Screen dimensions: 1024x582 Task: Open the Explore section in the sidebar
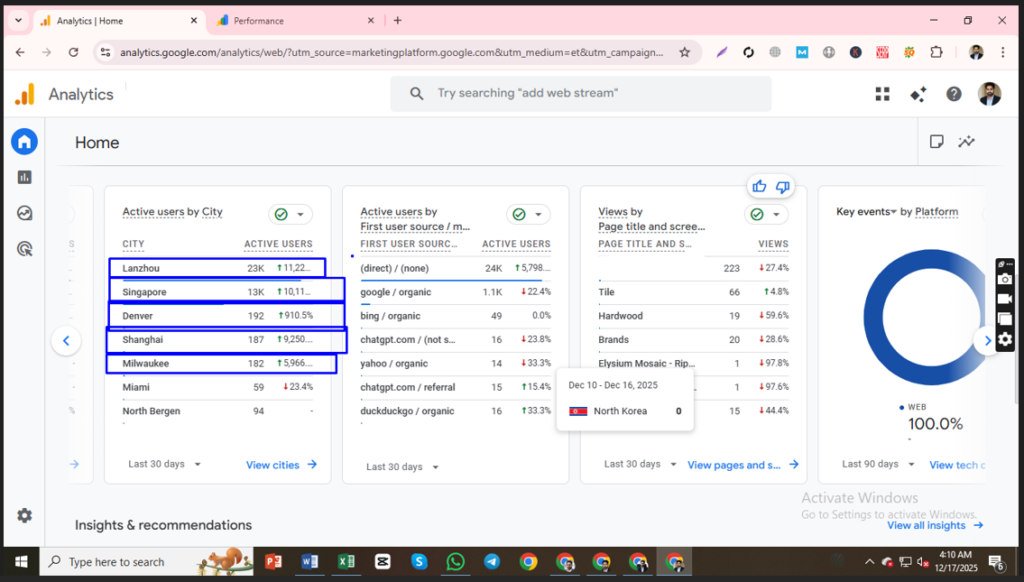(x=24, y=212)
